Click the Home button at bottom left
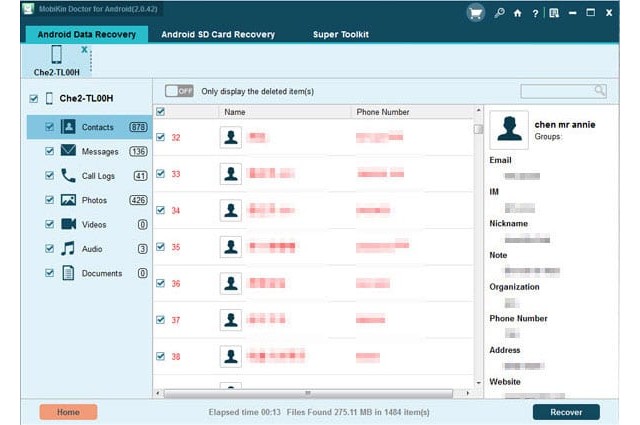Image resolution: width=640 pixels, height=425 pixels. pos(68,412)
